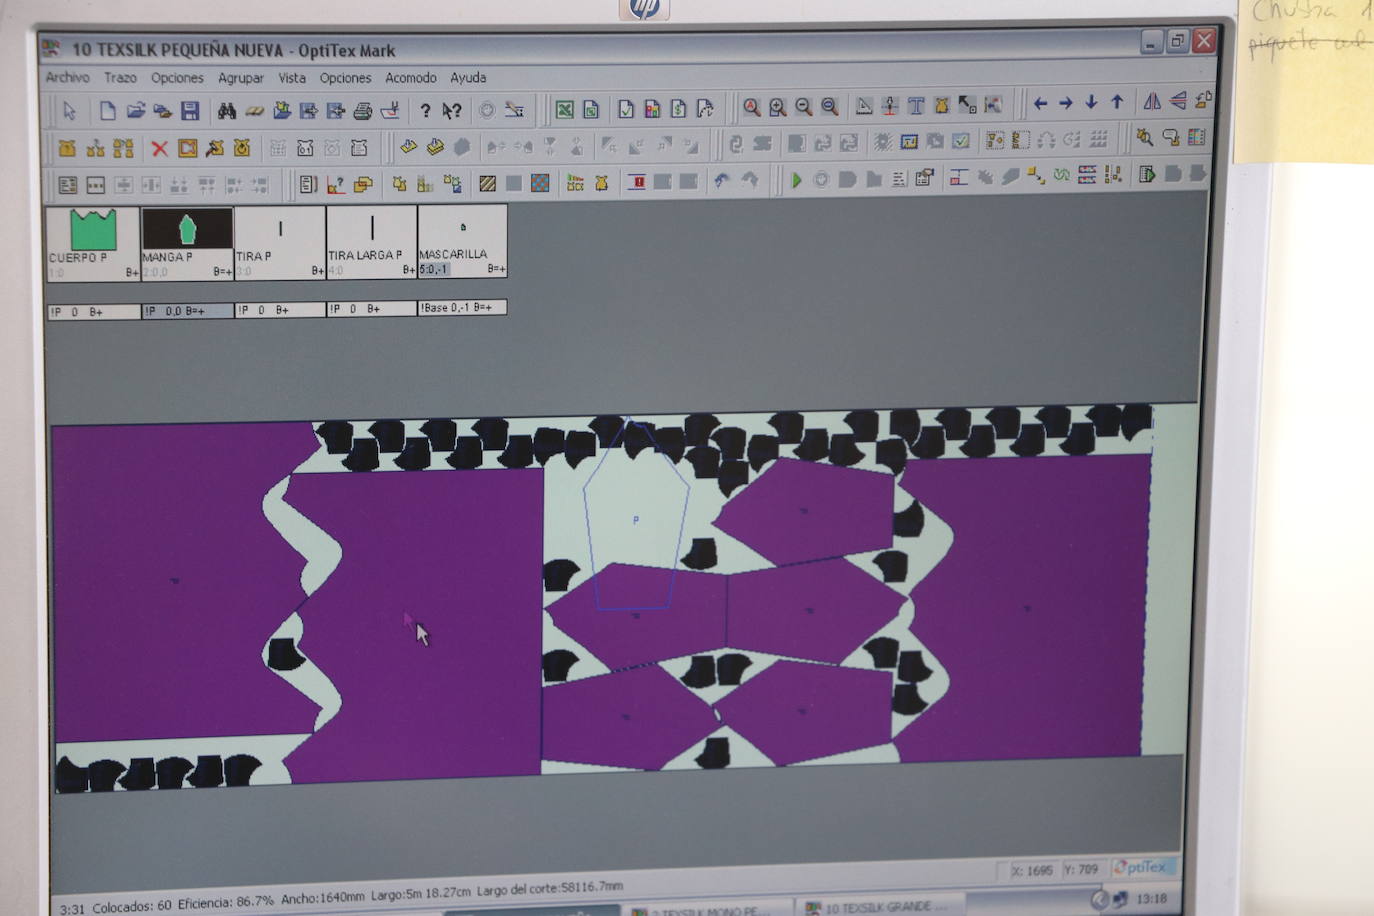This screenshot has width=1374, height=916.
Task: Select the MANGA P piece thumbnail
Action: click(x=187, y=243)
